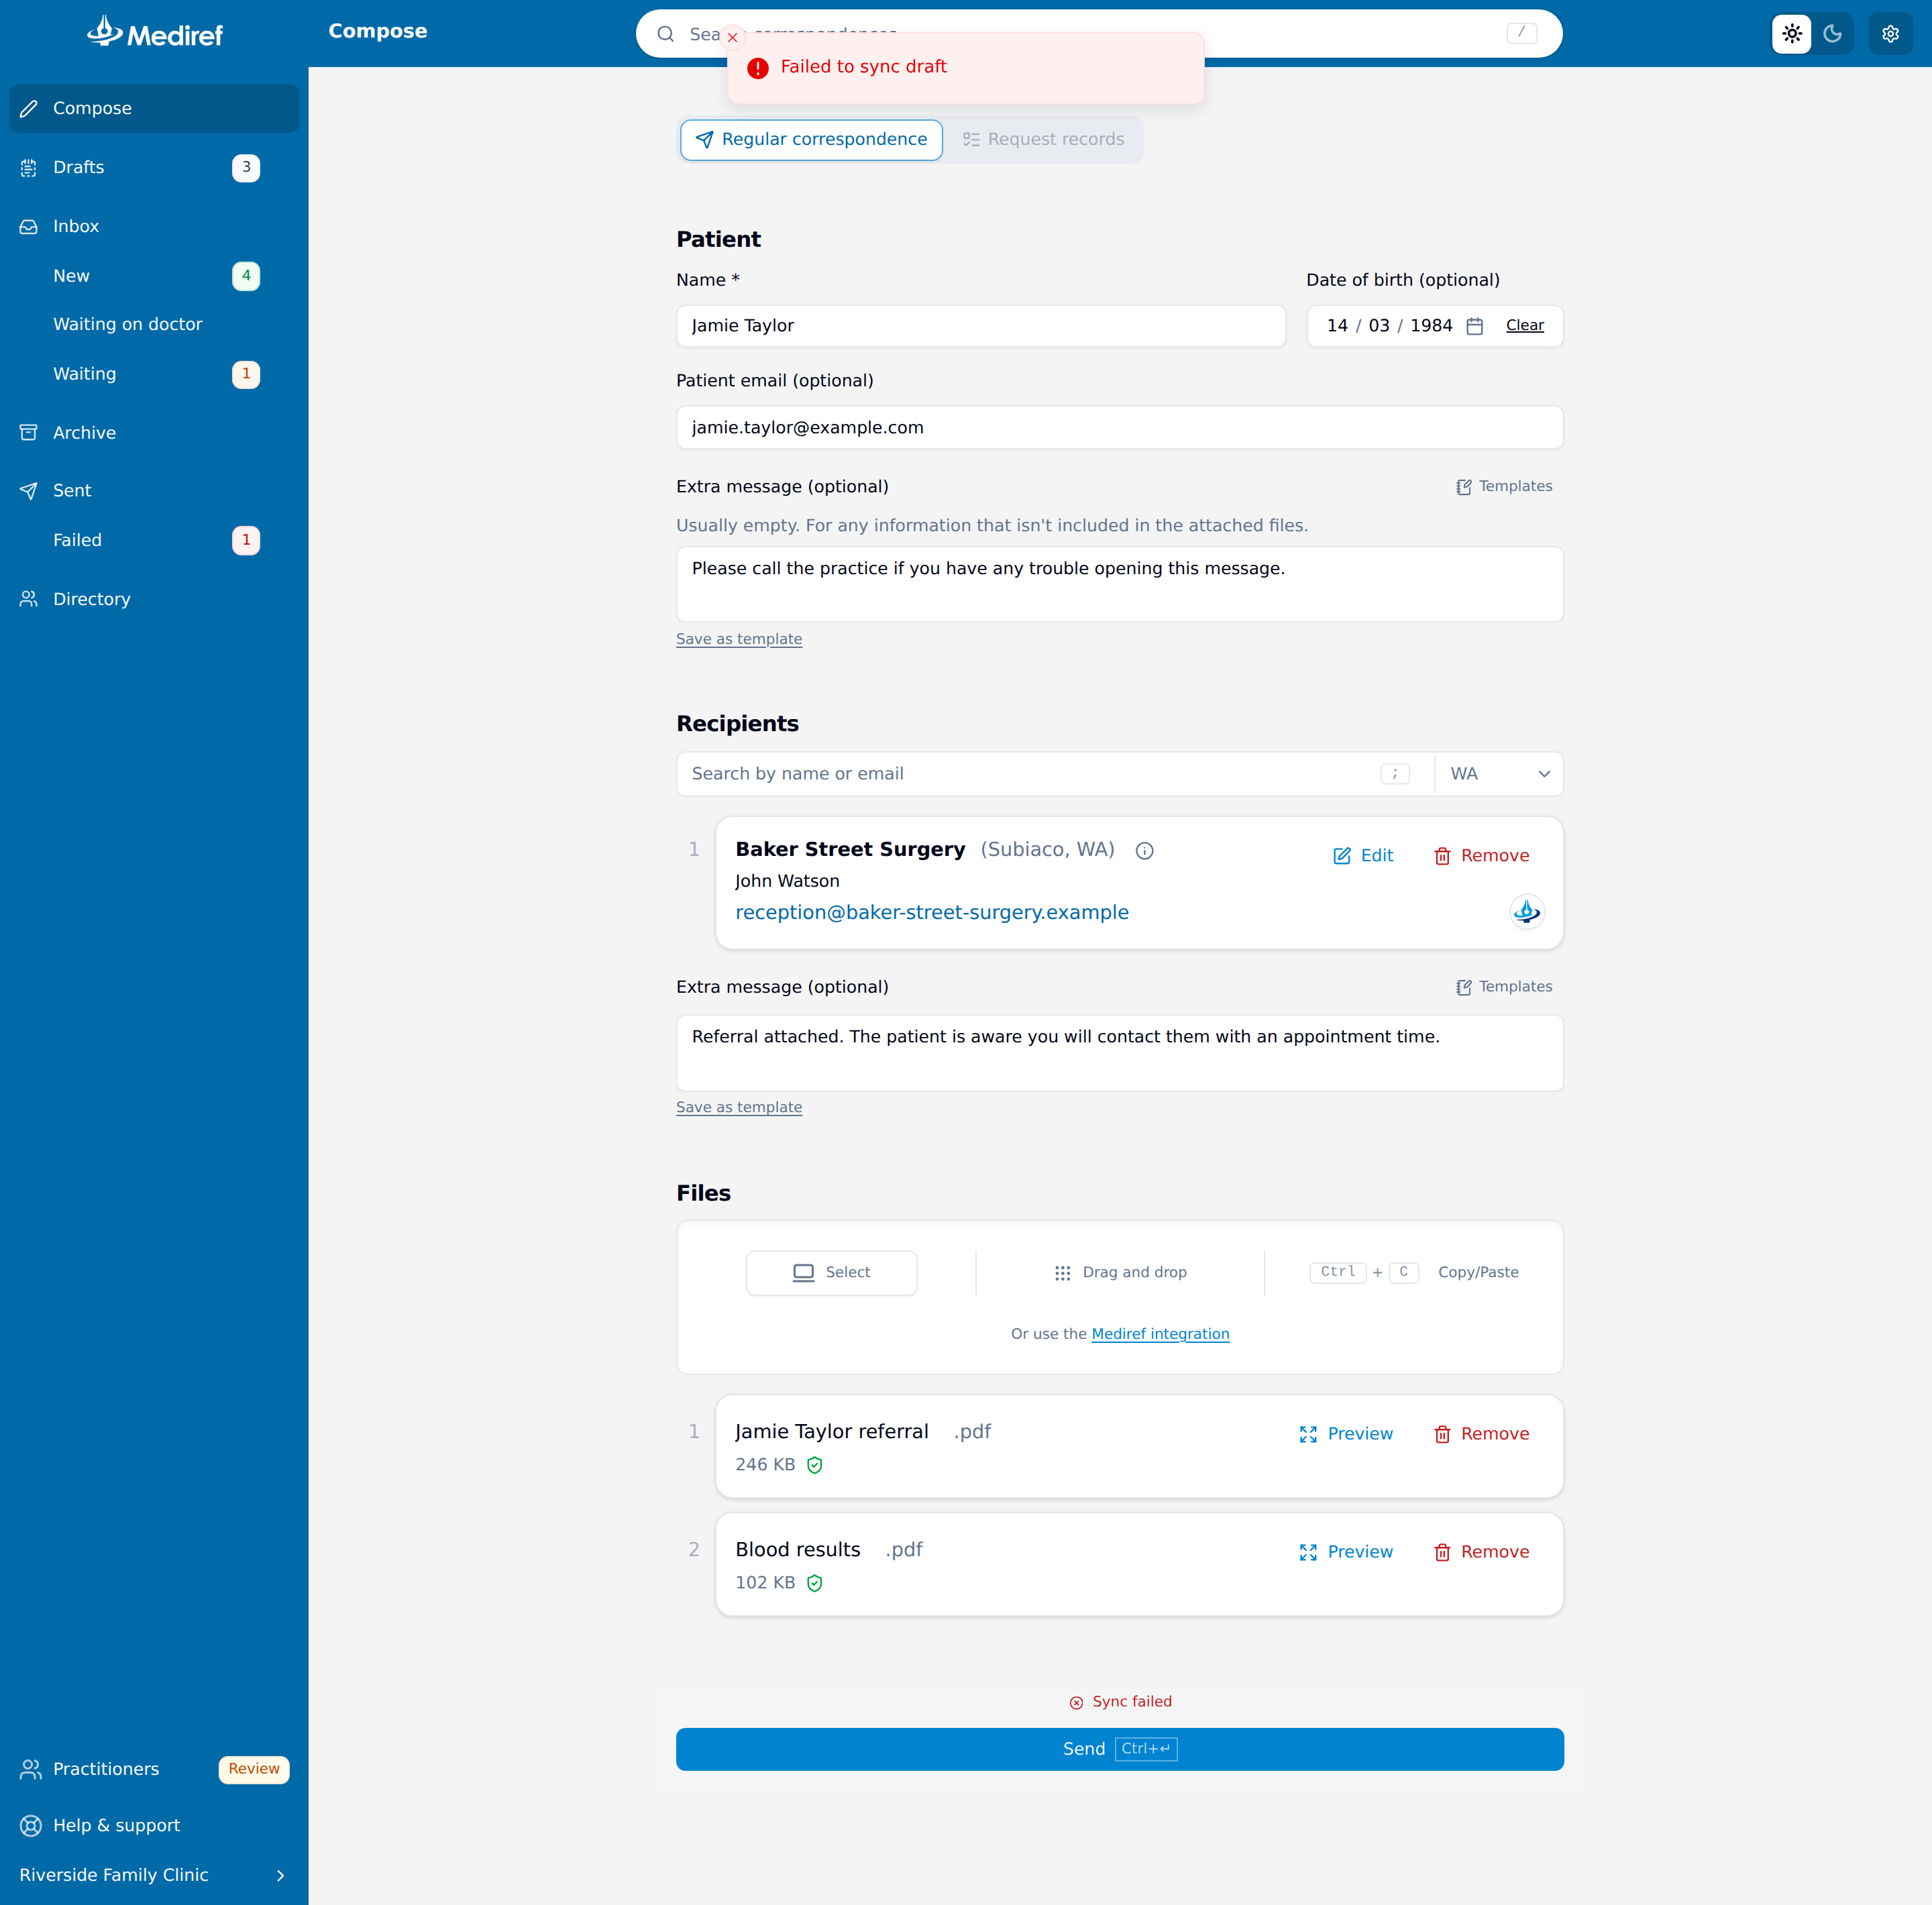The image size is (1932, 1905).
Task: Open Directory in sidebar
Action: point(154,599)
